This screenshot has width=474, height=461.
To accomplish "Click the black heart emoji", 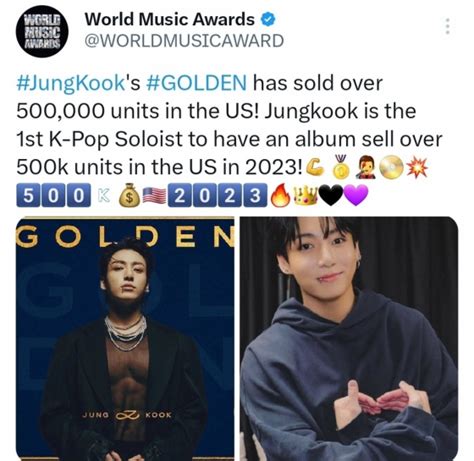I will coord(331,196).
